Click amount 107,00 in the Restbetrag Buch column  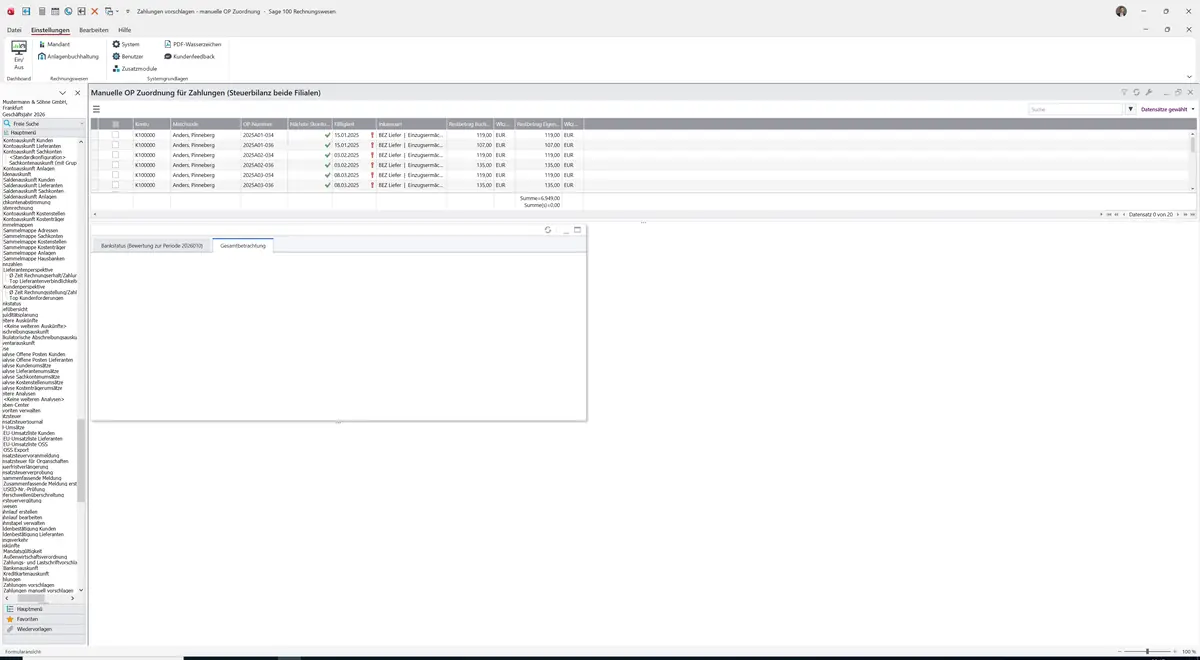coord(484,145)
